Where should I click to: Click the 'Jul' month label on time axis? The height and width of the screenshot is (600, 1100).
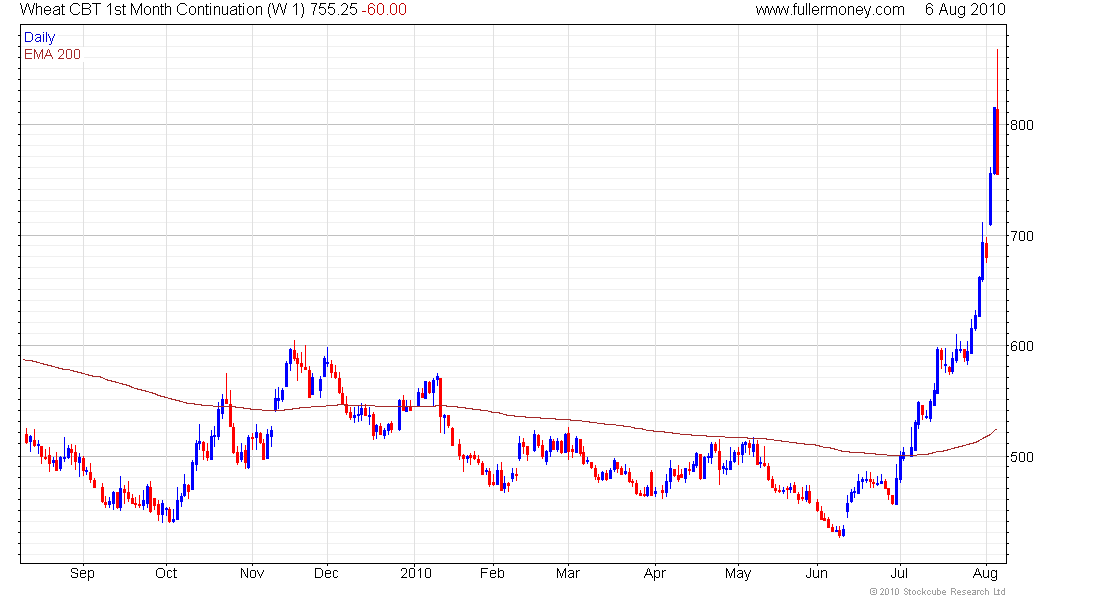tap(899, 573)
